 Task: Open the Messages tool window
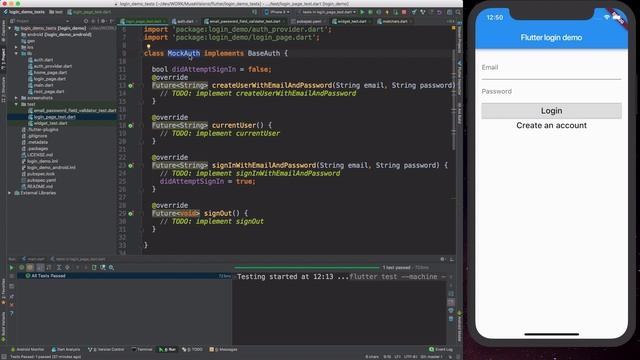[223, 350]
